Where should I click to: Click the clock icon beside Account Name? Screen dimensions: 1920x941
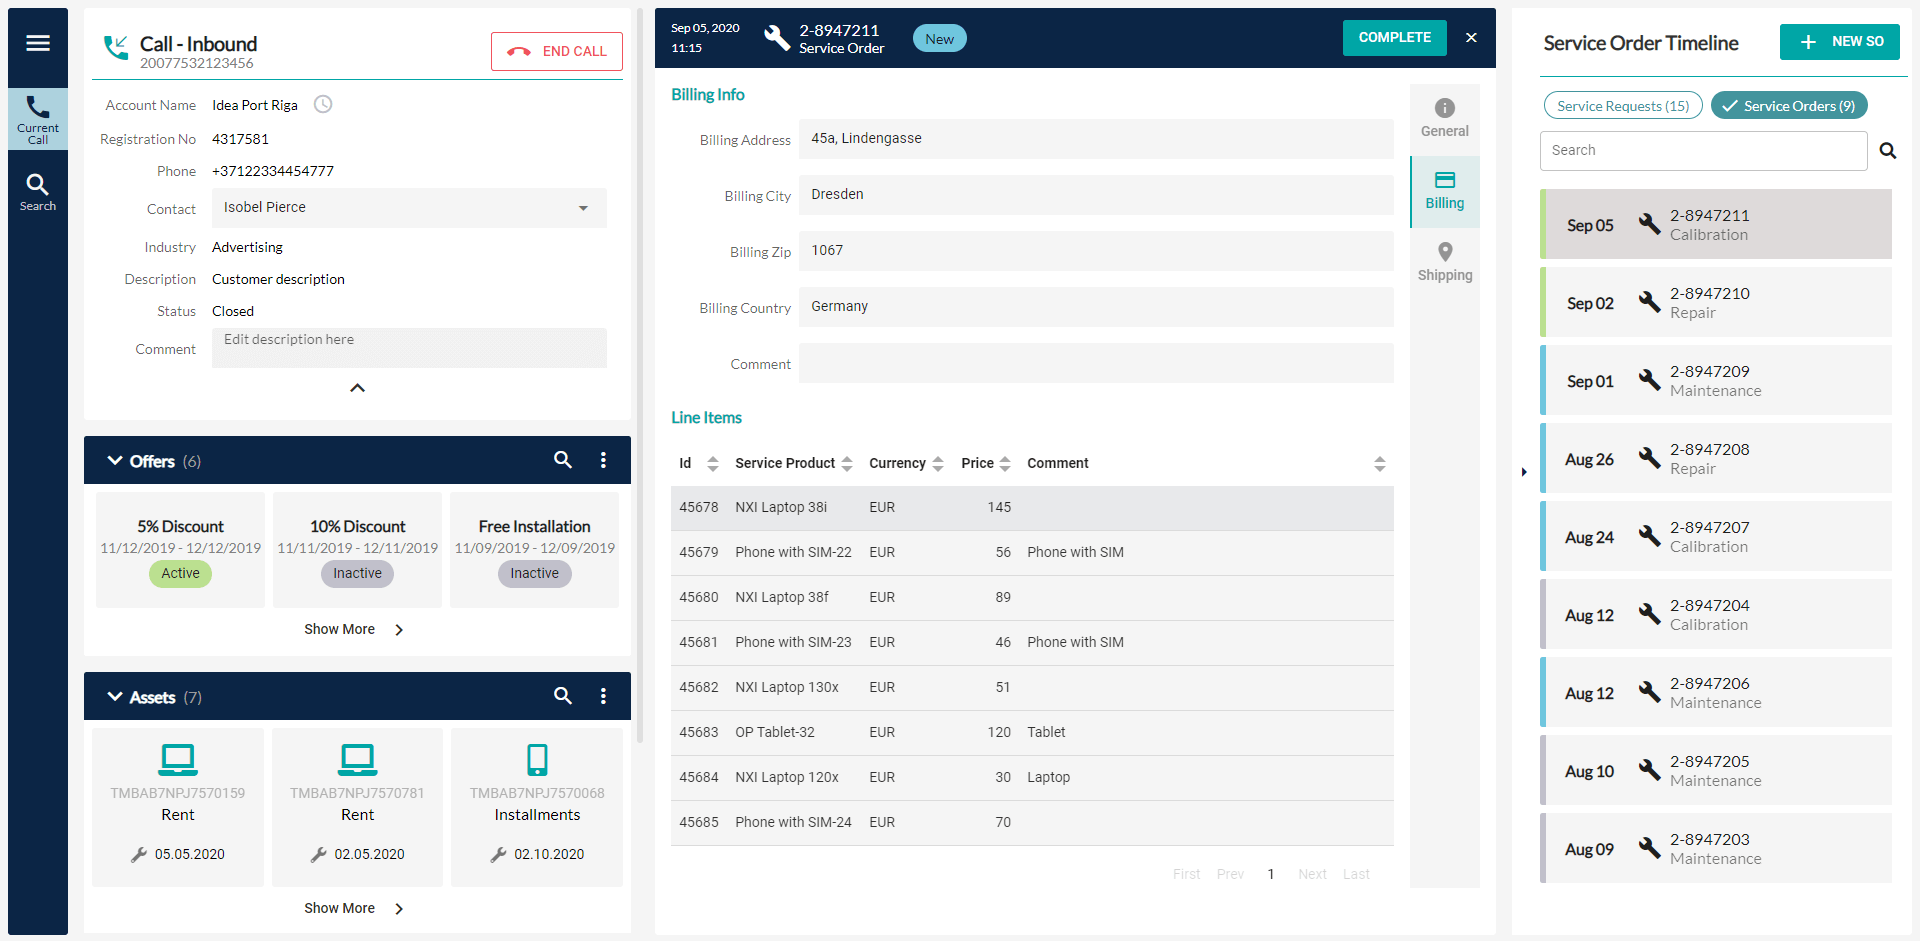tap(322, 103)
